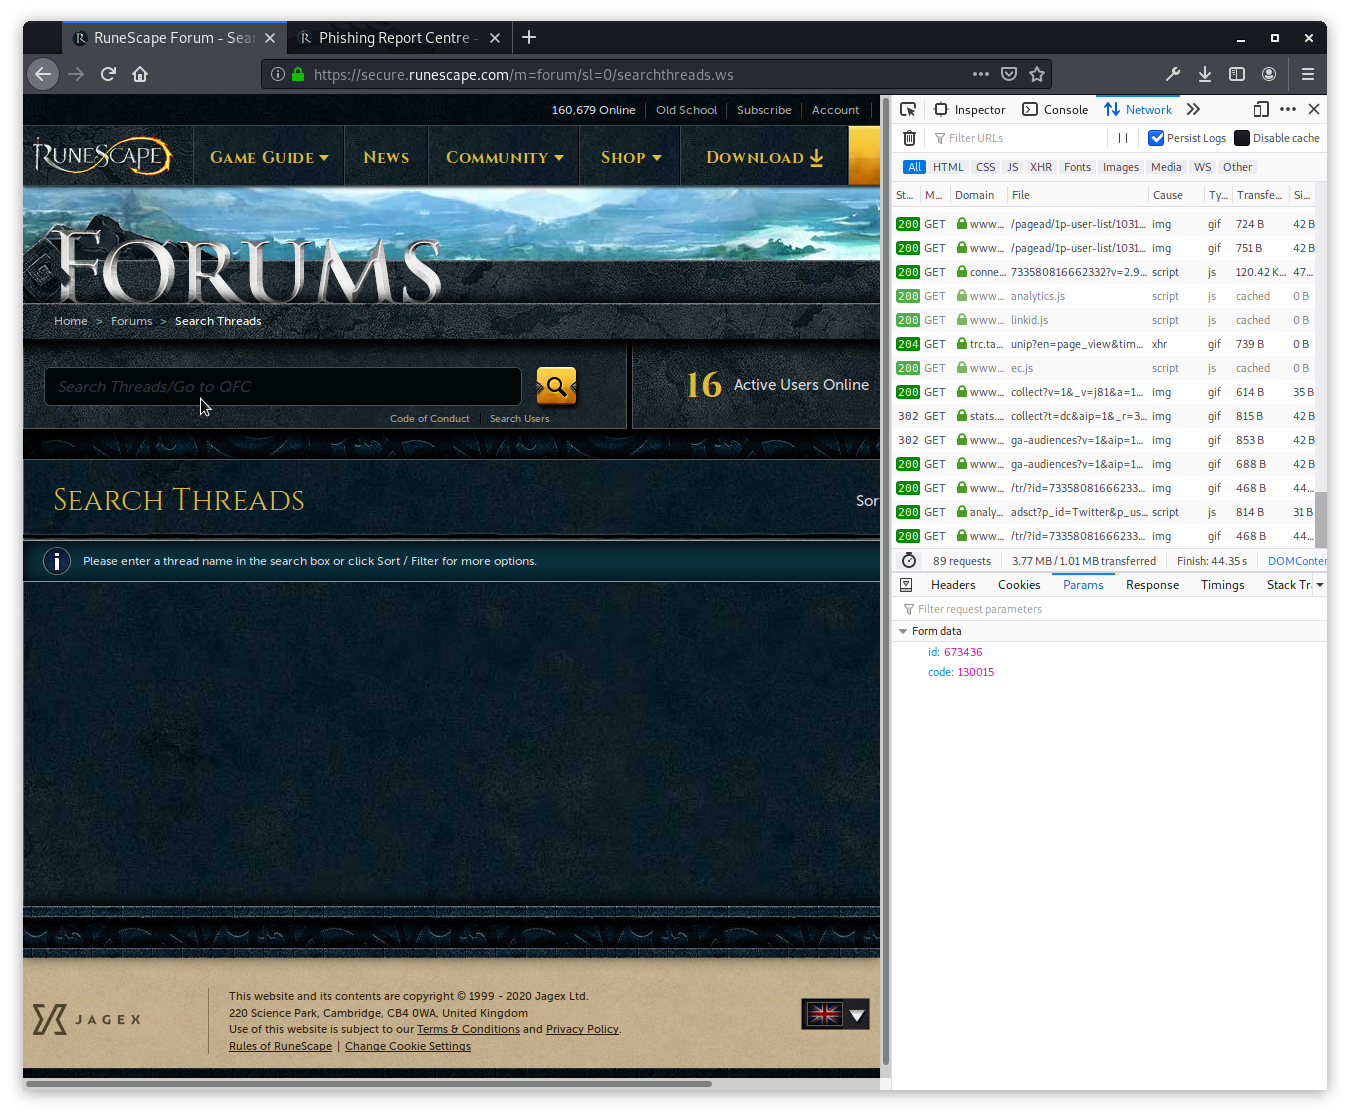Clear network log with trash icon

point(909,138)
